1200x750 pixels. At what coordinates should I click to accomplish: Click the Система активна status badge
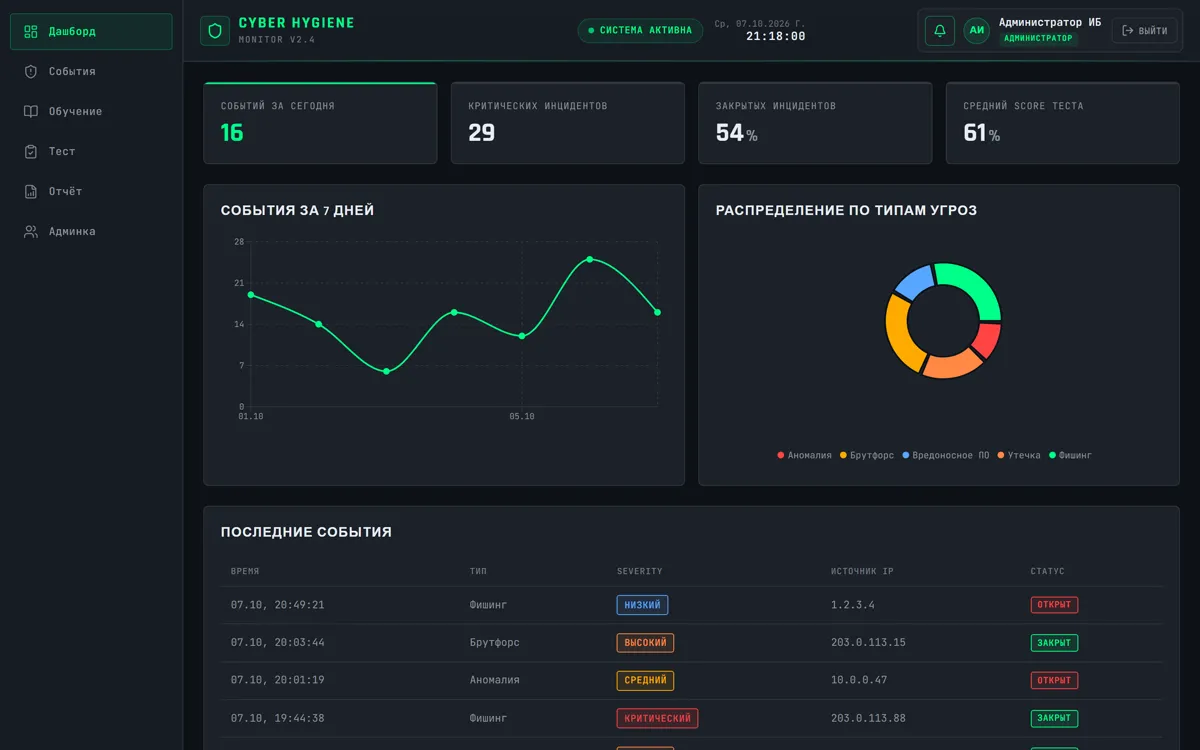click(640, 31)
